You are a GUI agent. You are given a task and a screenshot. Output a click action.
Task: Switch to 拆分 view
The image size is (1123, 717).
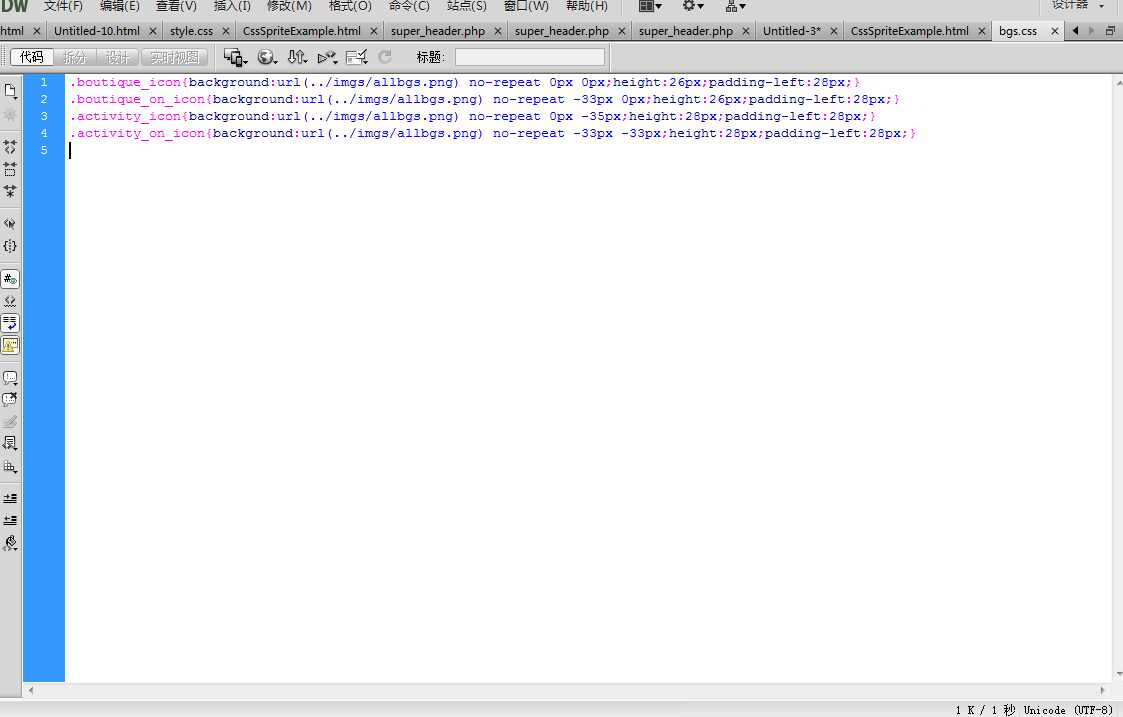[x=75, y=57]
